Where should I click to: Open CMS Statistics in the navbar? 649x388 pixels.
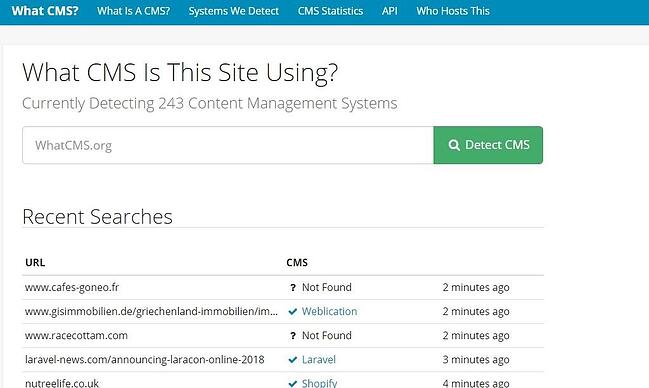click(x=330, y=11)
